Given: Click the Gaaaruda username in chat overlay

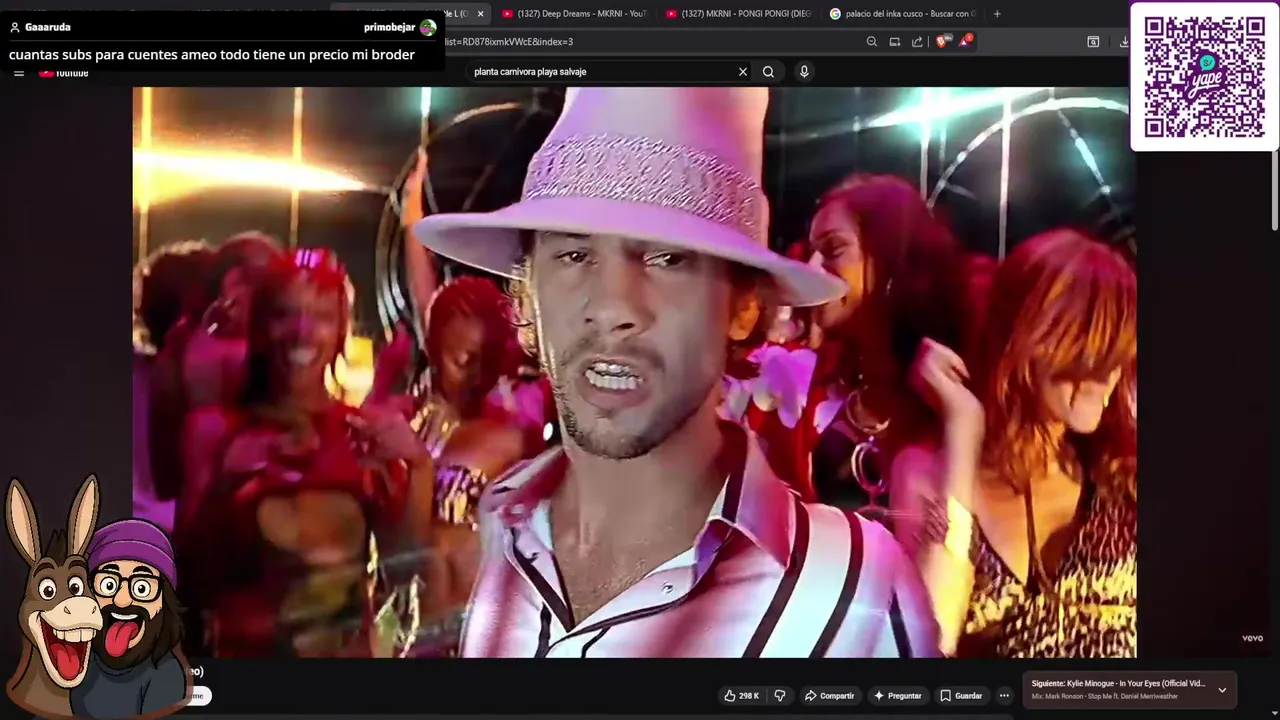Looking at the screenshot, I should click(47, 27).
